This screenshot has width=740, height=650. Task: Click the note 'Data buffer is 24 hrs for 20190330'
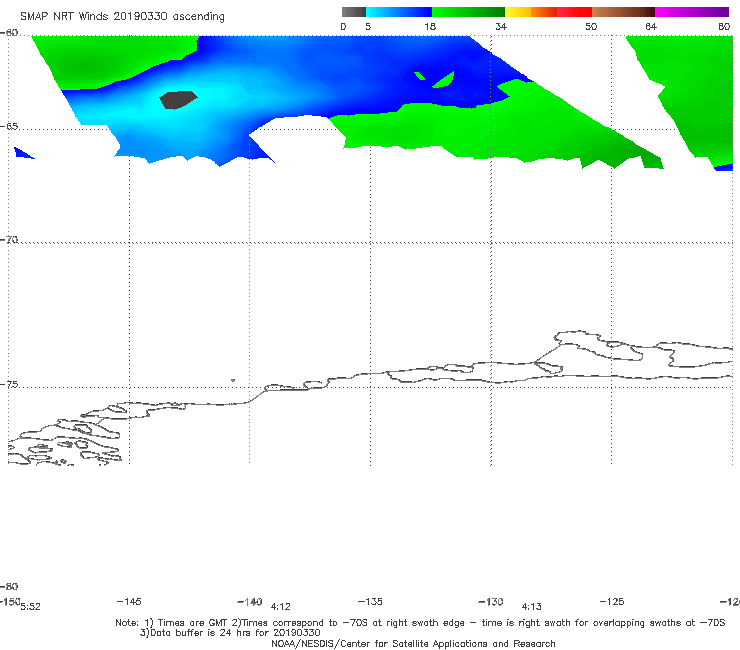click(230, 633)
